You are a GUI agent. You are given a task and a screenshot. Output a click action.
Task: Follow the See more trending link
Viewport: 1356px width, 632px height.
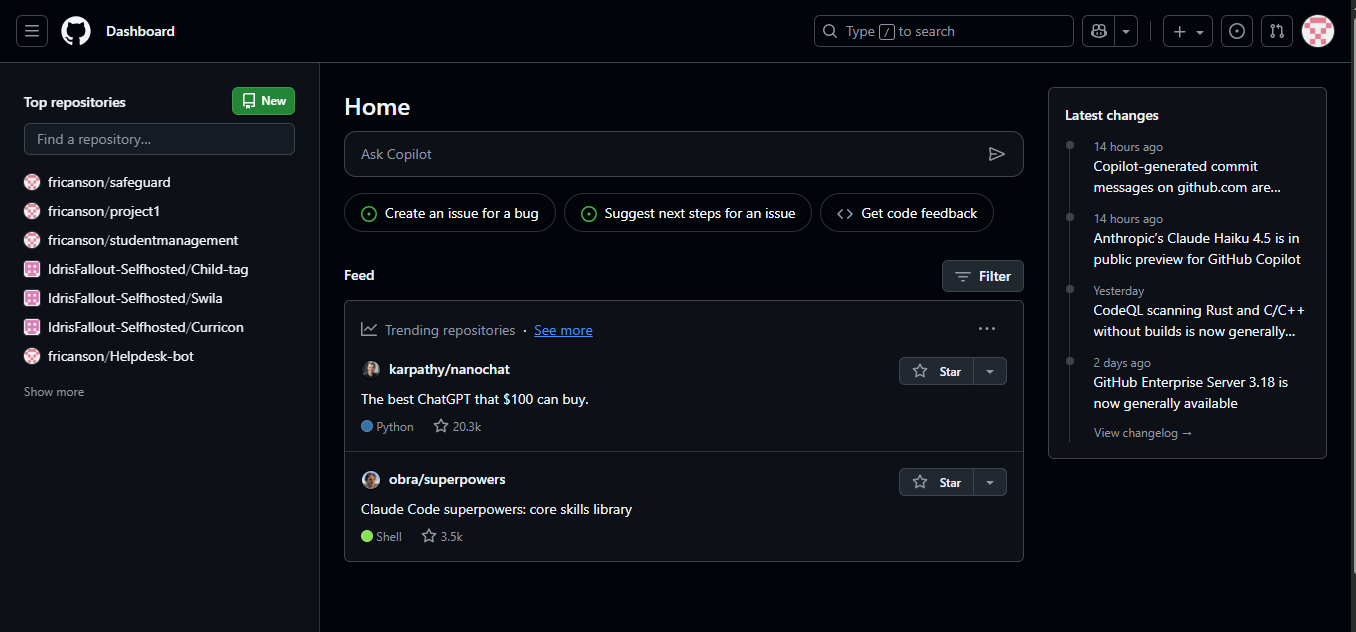point(563,330)
